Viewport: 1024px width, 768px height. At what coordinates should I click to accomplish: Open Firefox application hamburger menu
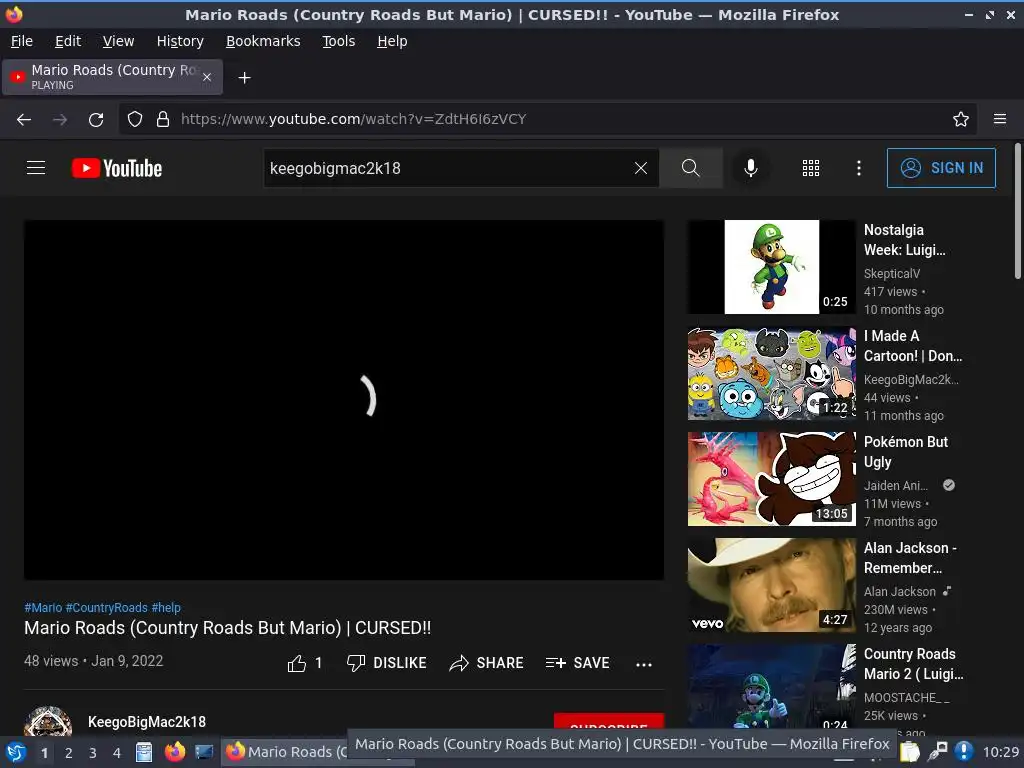(1000, 119)
